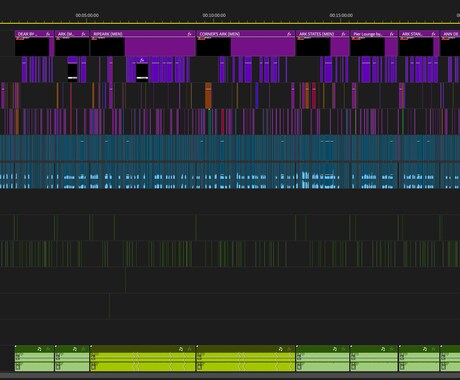Jump to the 00:15:00:00 ruler mark
This screenshot has width=460, height=380.
pos(341,15)
